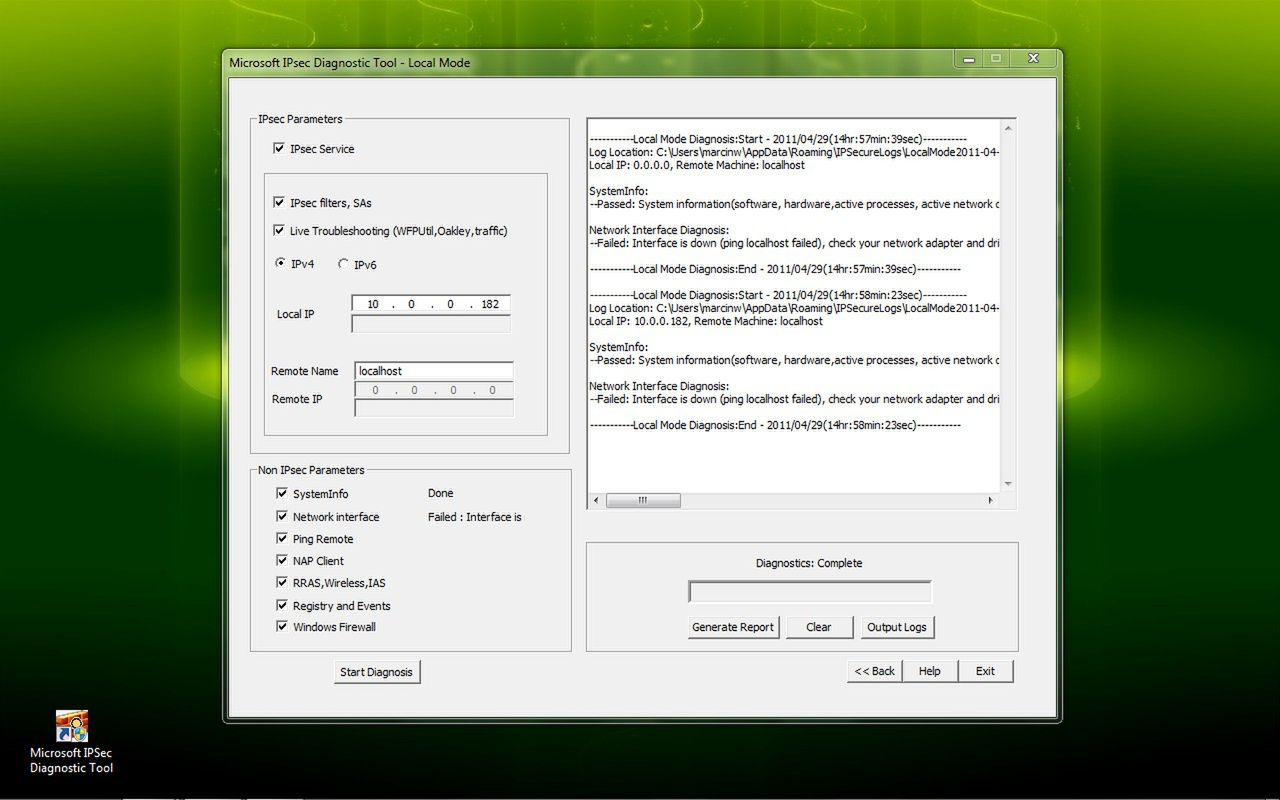Click log line 'Local IP: 10.0.0.182, Remote Machine: localhost'
The height and width of the screenshot is (800, 1280).
tap(706, 321)
